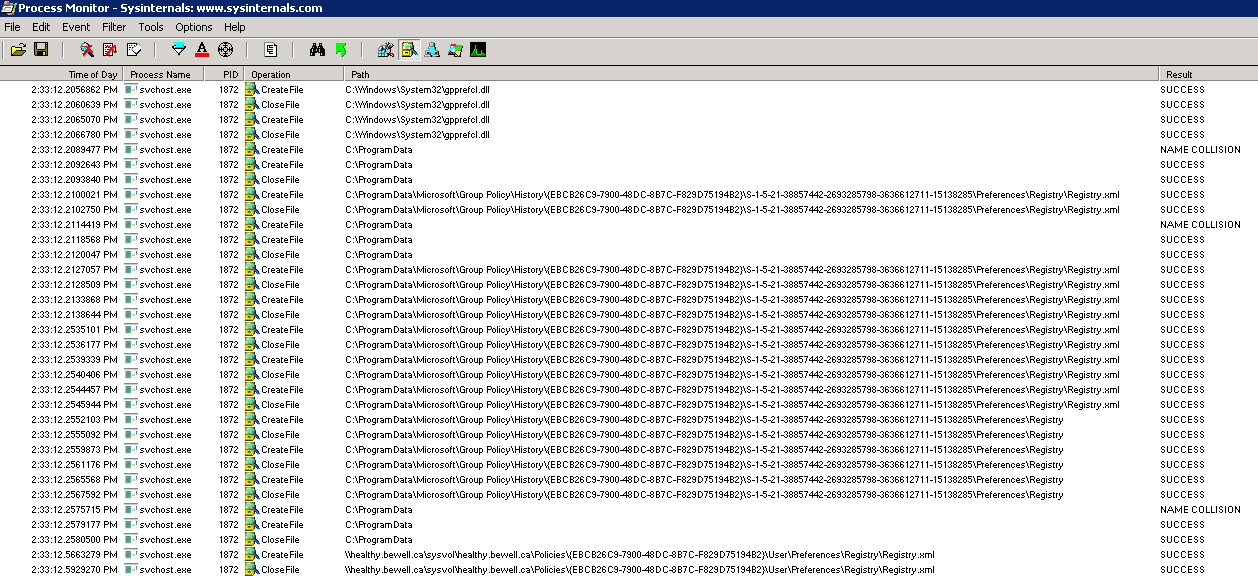
Task: Click the Save floppy disk icon
Action: pos(41,49)
